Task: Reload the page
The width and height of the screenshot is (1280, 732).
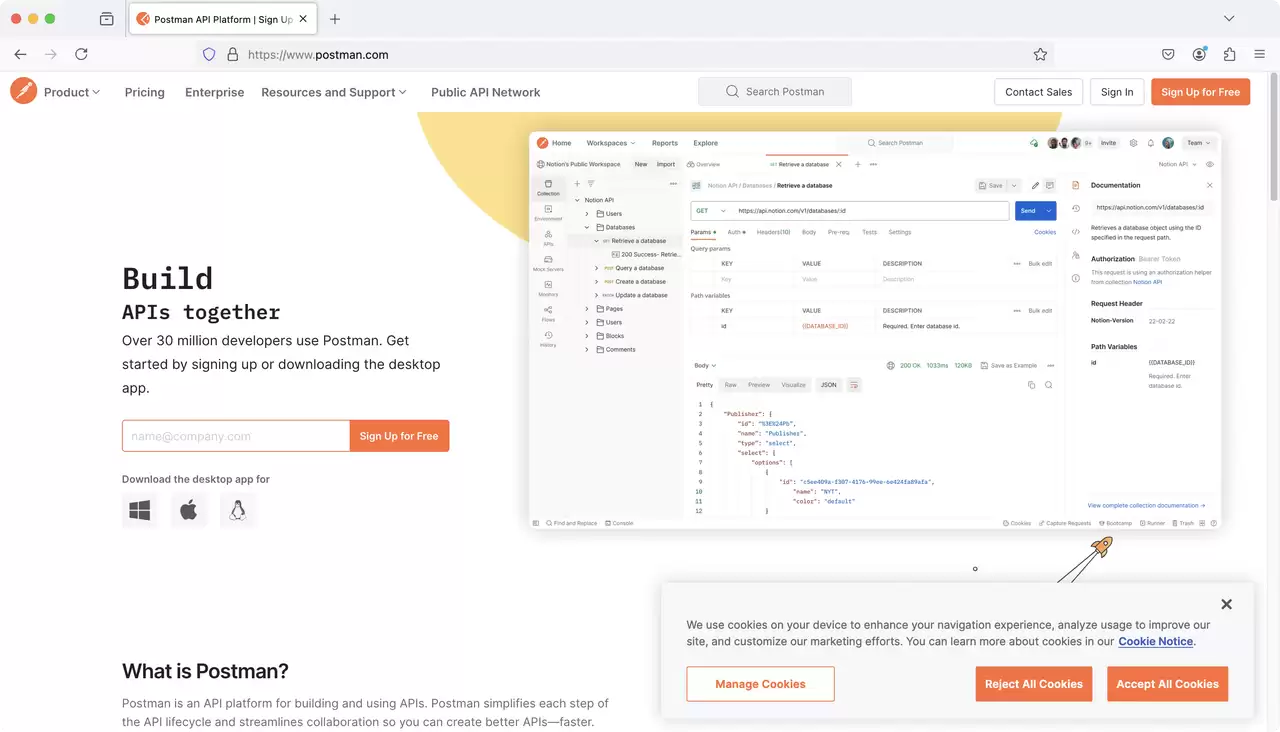Action: coord(81,54)
